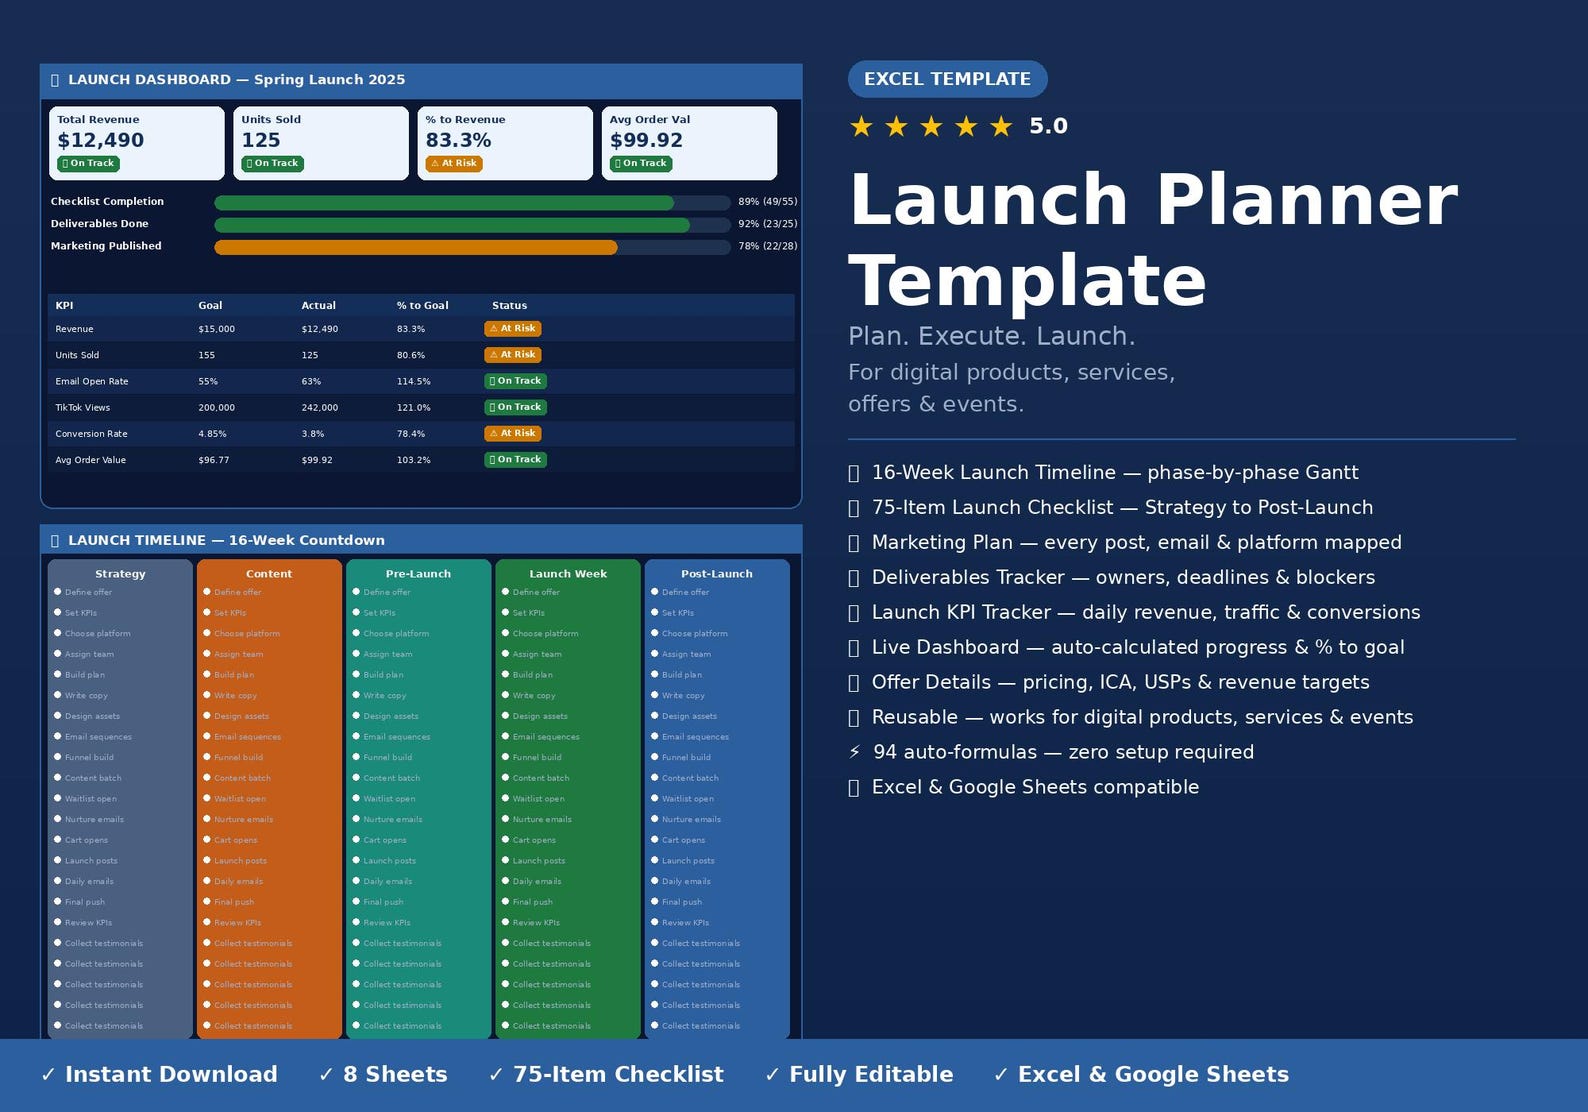Image resolution: width=1588 pixels, height=1112 pixels.
Task: Select the Launch Week column header
Action: (568, 574)
